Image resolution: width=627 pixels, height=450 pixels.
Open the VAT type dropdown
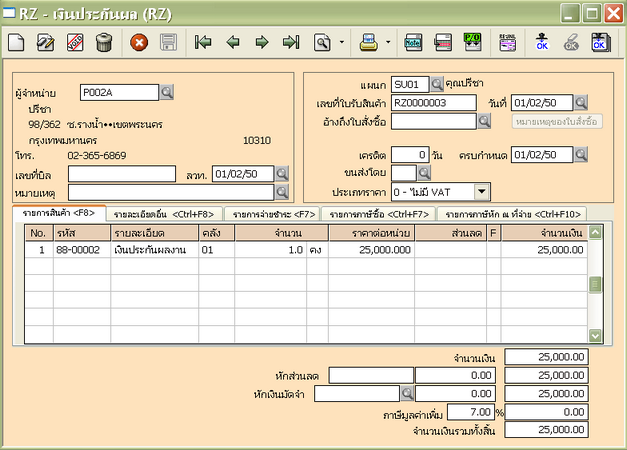click(480, 191)
